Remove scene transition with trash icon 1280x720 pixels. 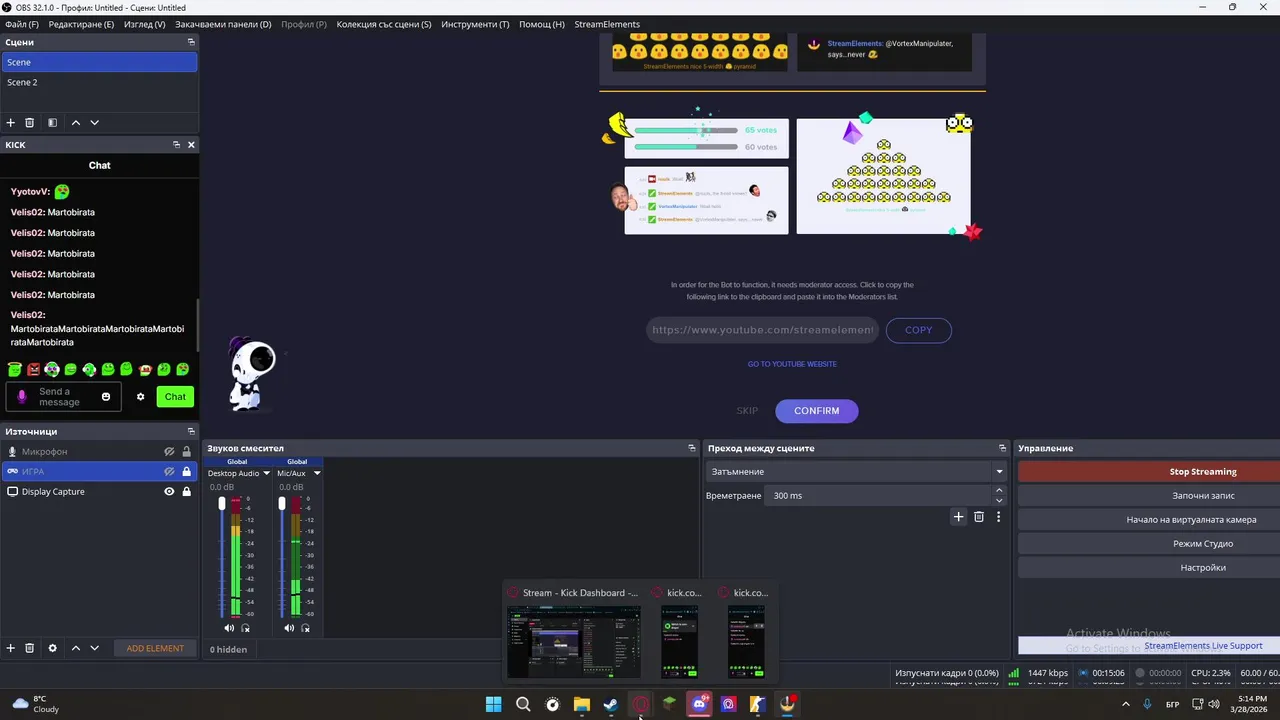pos(979,517)
